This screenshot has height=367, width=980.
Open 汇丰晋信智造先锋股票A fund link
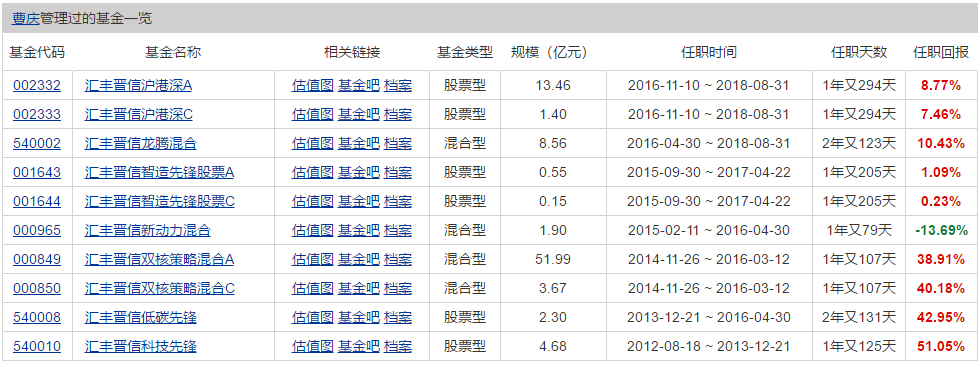tap(159, 173)
